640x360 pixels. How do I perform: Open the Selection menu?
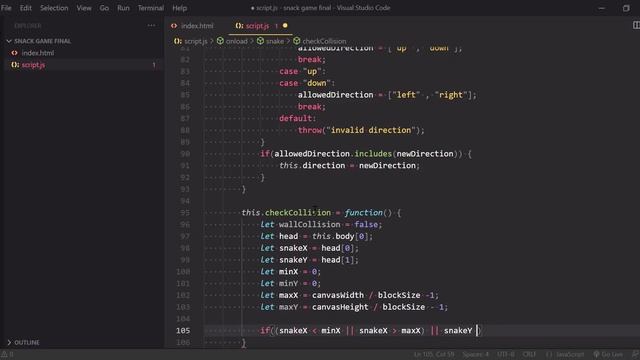[54, 8]
